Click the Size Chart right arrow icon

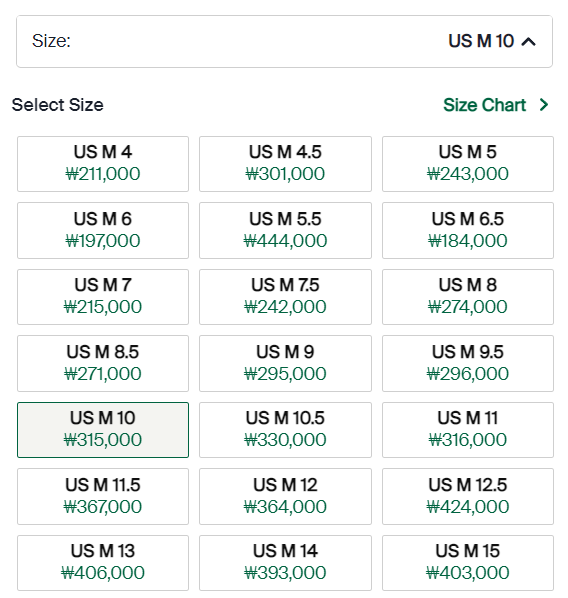pyautogui.click(x=544, y=104)
